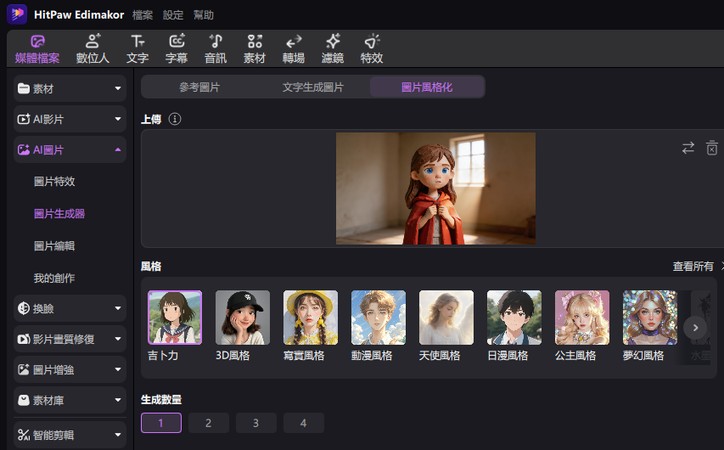
Task: Open the 音訊 audio panel
Action: tap(215, 48)
